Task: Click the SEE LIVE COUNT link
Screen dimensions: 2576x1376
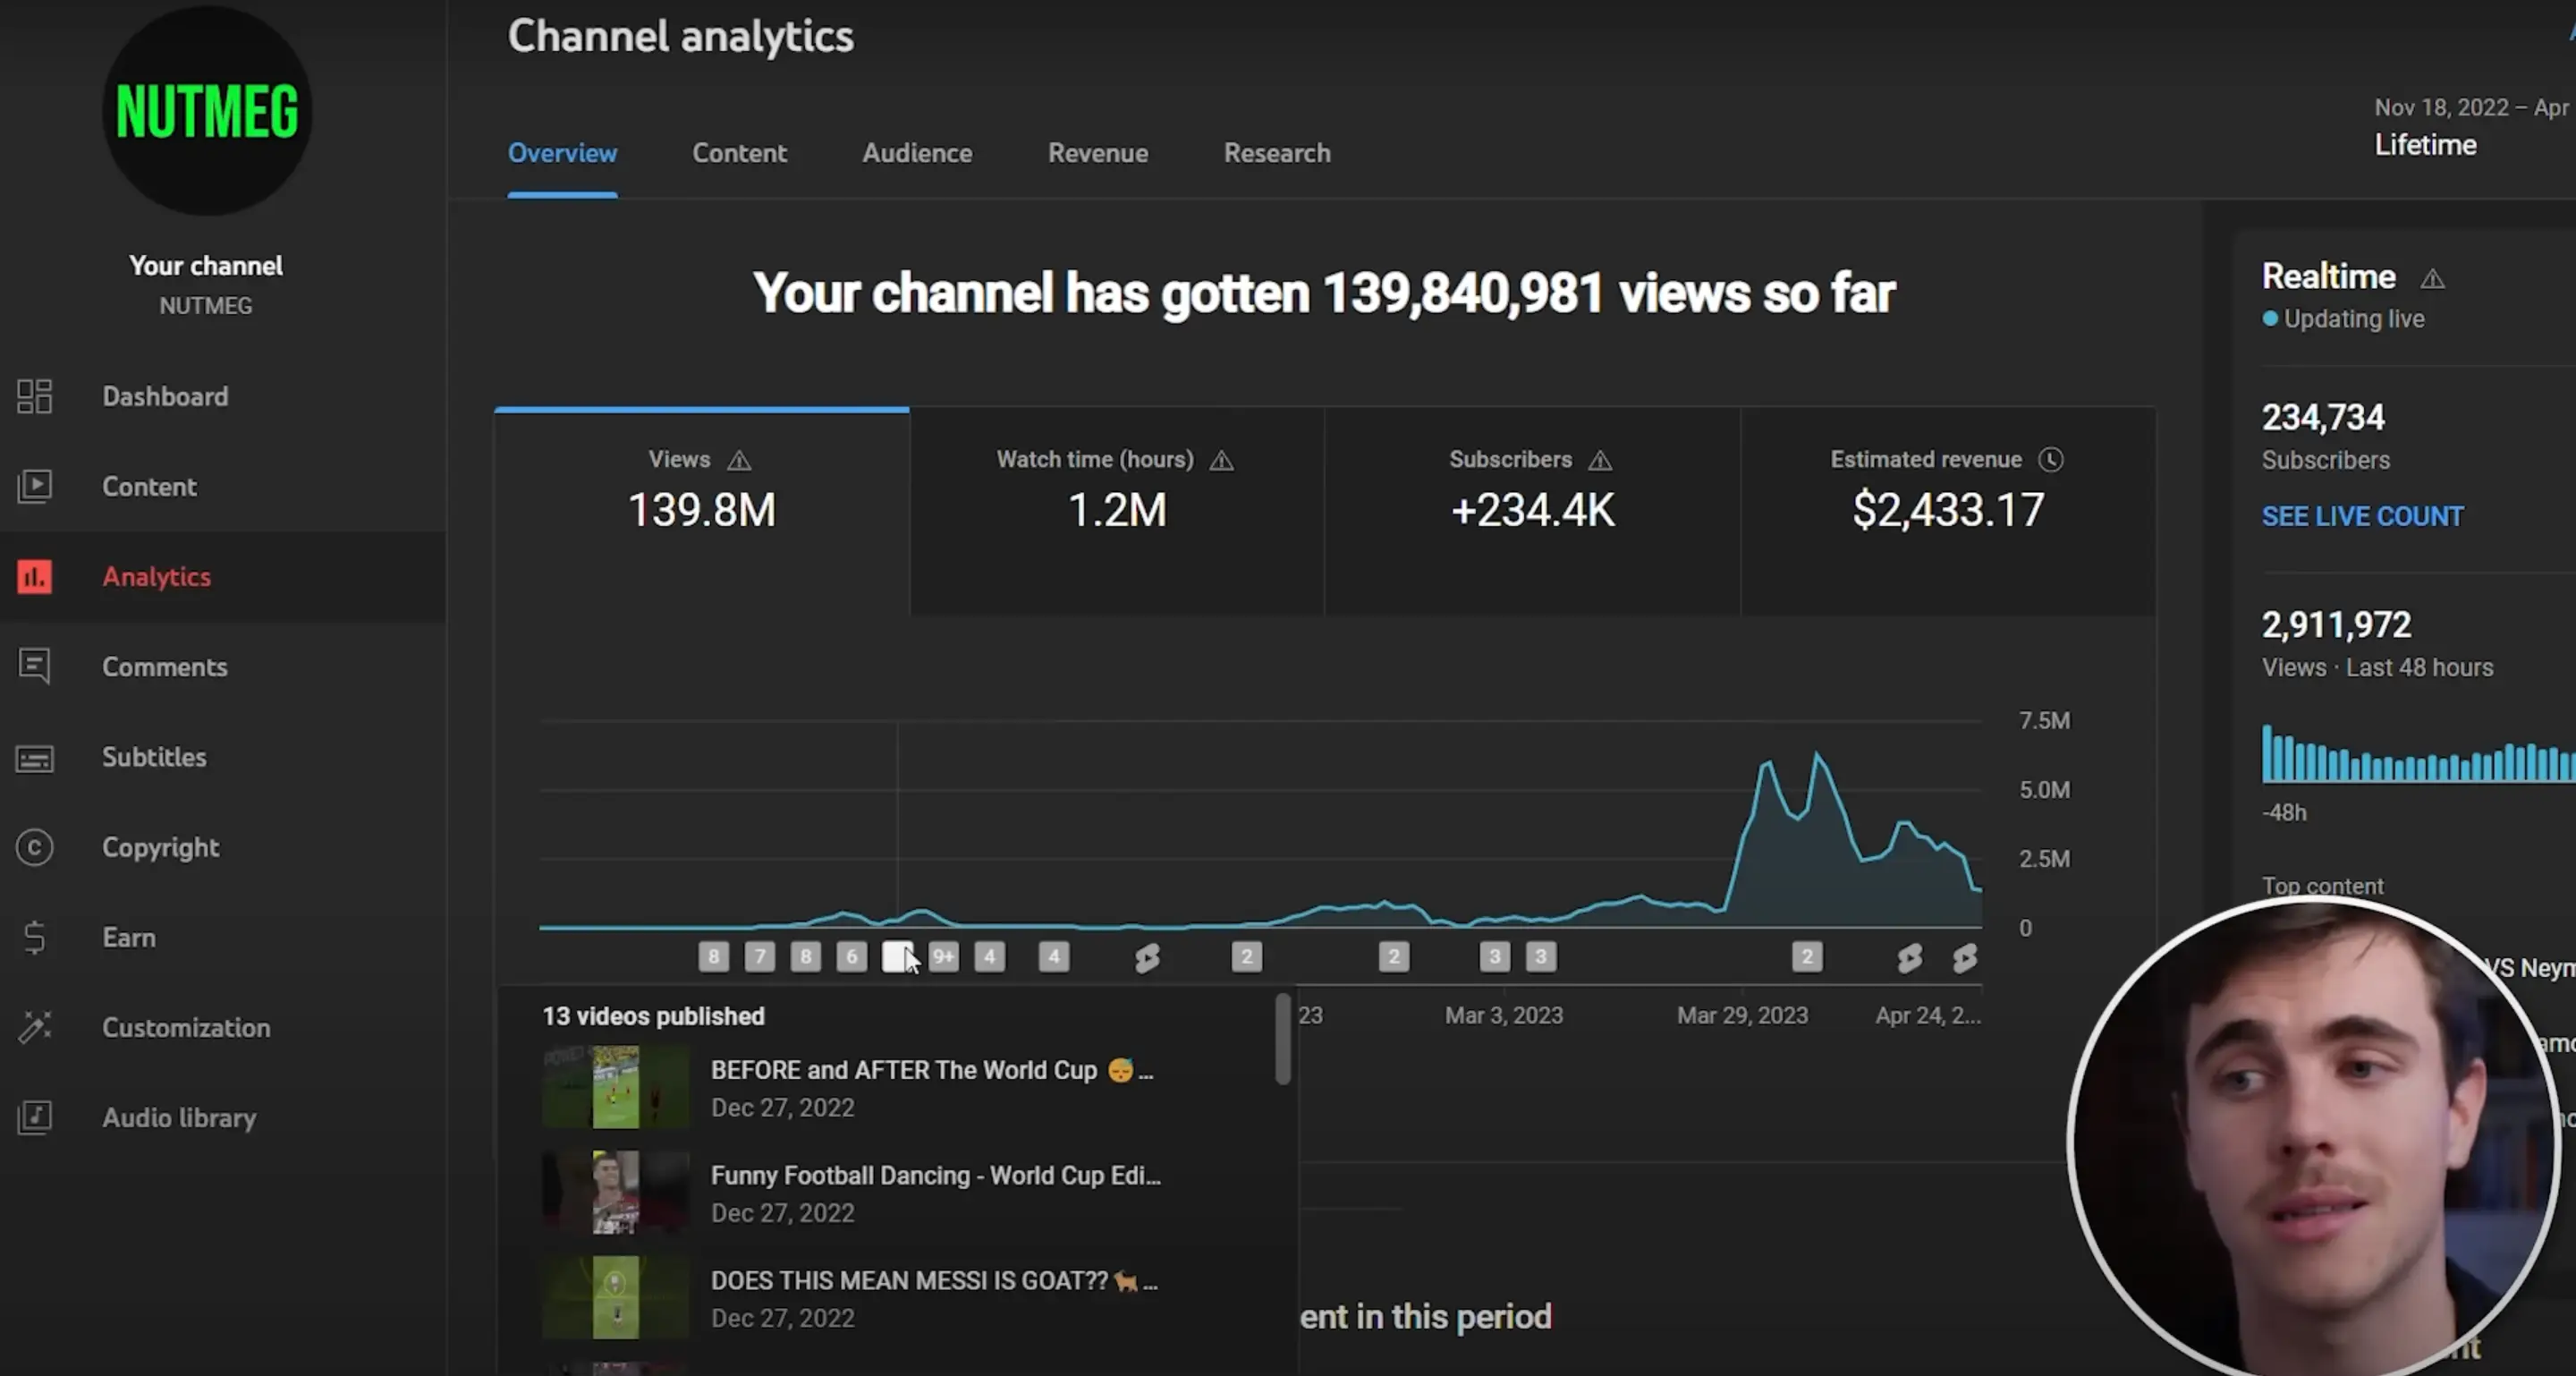Action: click(2362, 516)
